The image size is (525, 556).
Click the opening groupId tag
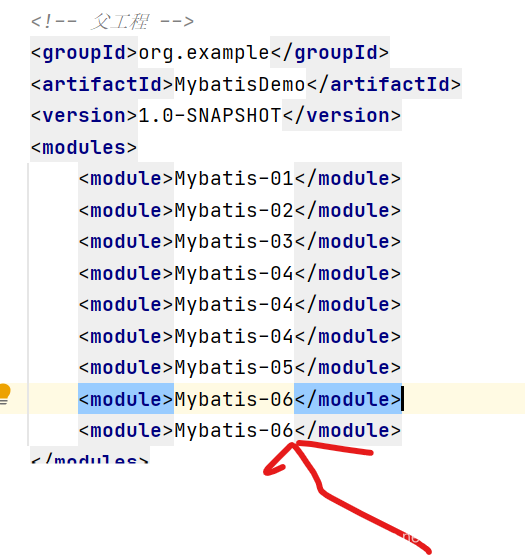coord(84,53)
